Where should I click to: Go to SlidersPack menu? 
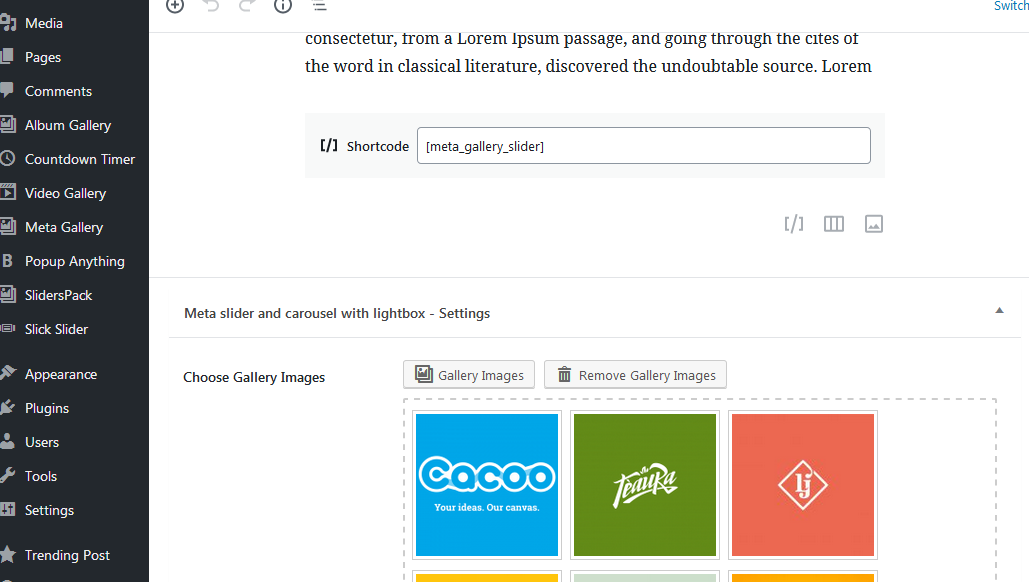(58, 295)
